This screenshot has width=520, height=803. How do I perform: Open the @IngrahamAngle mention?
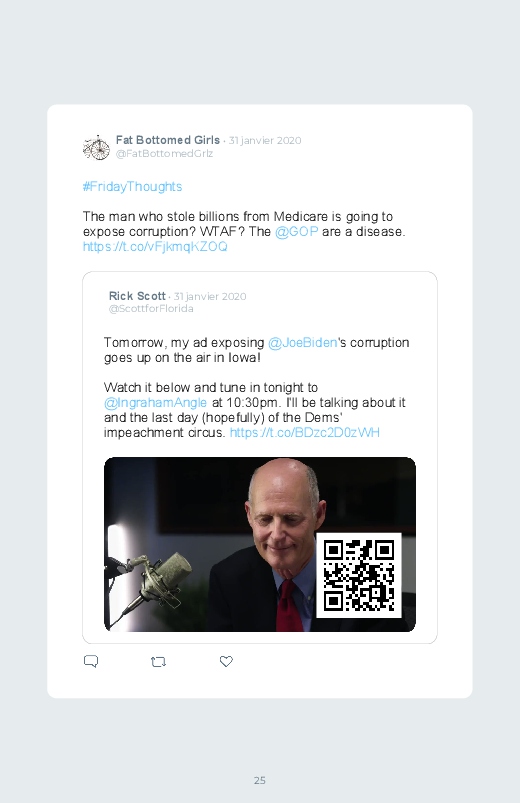(x=155, y=403)
